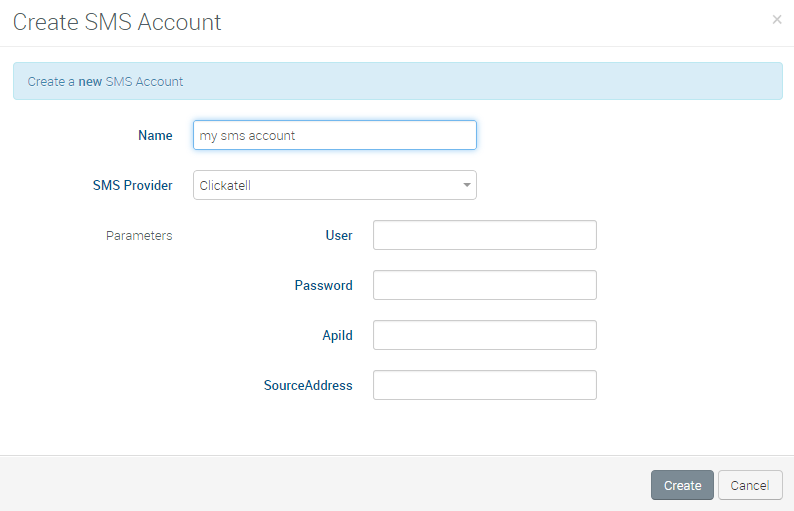Click the Password label text
The height and width of the screenshot is (511, 794).
[x=323, y=286]
